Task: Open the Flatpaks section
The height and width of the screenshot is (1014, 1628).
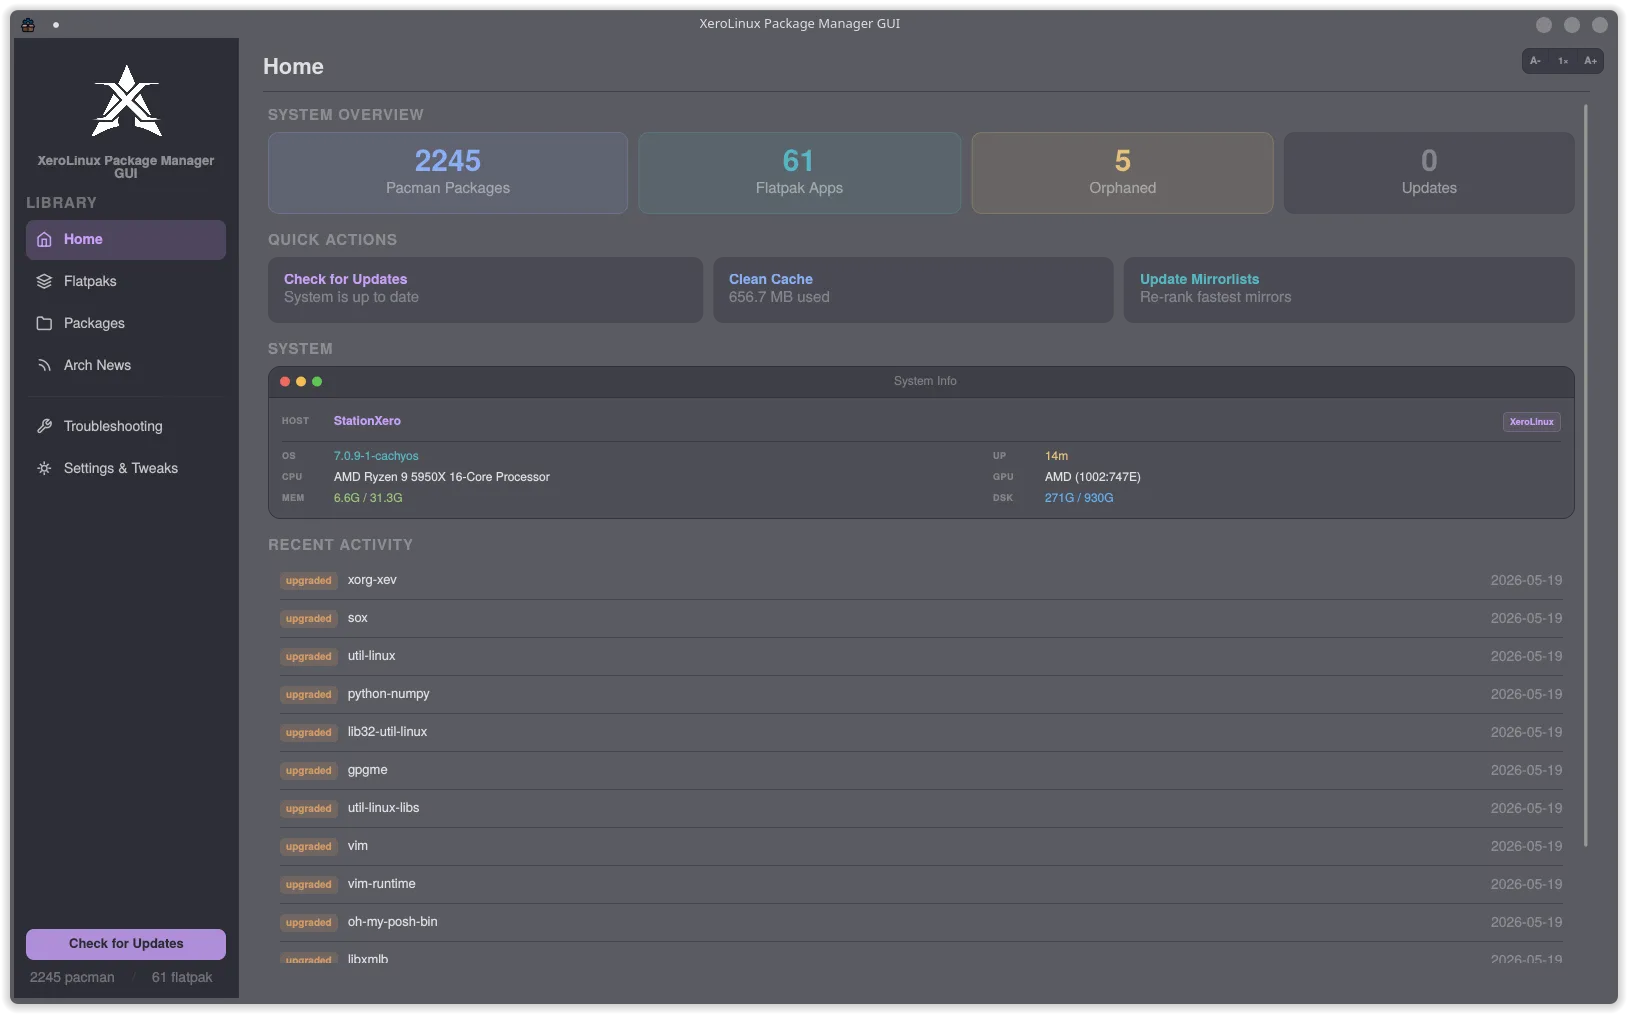Action: pos(126,282)
